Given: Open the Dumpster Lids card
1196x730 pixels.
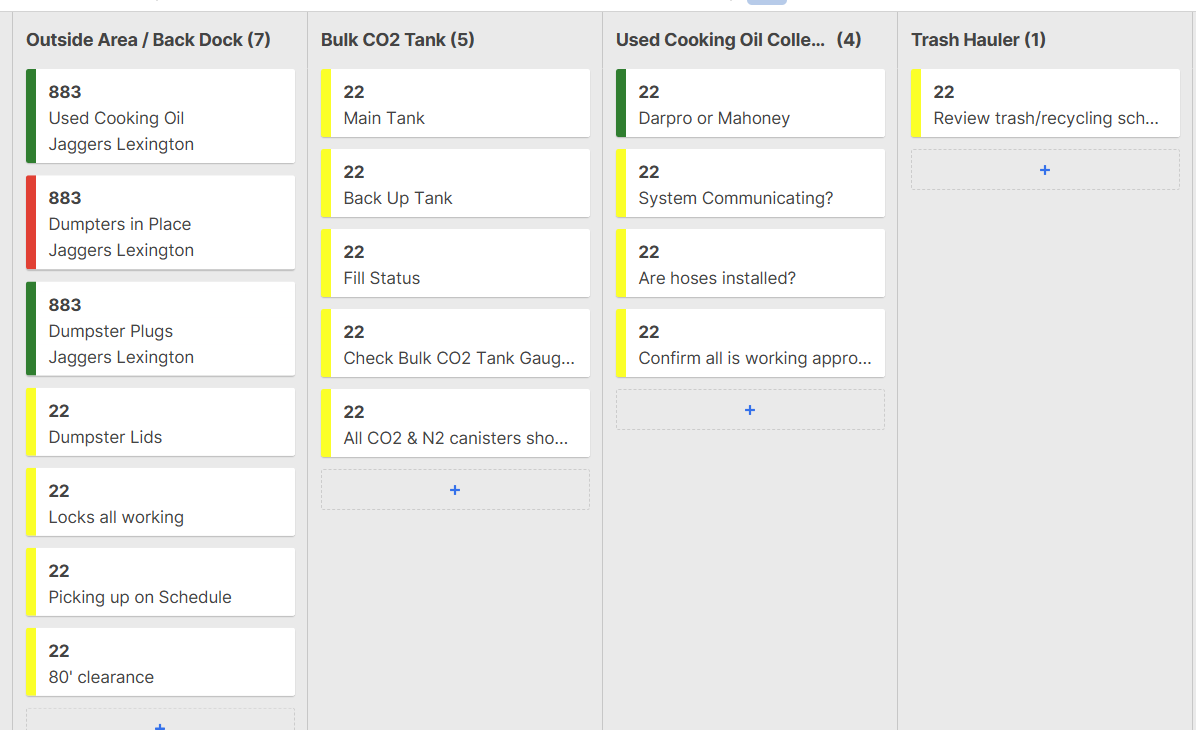Looking at the screenshot, I should (x=160, y=423).
